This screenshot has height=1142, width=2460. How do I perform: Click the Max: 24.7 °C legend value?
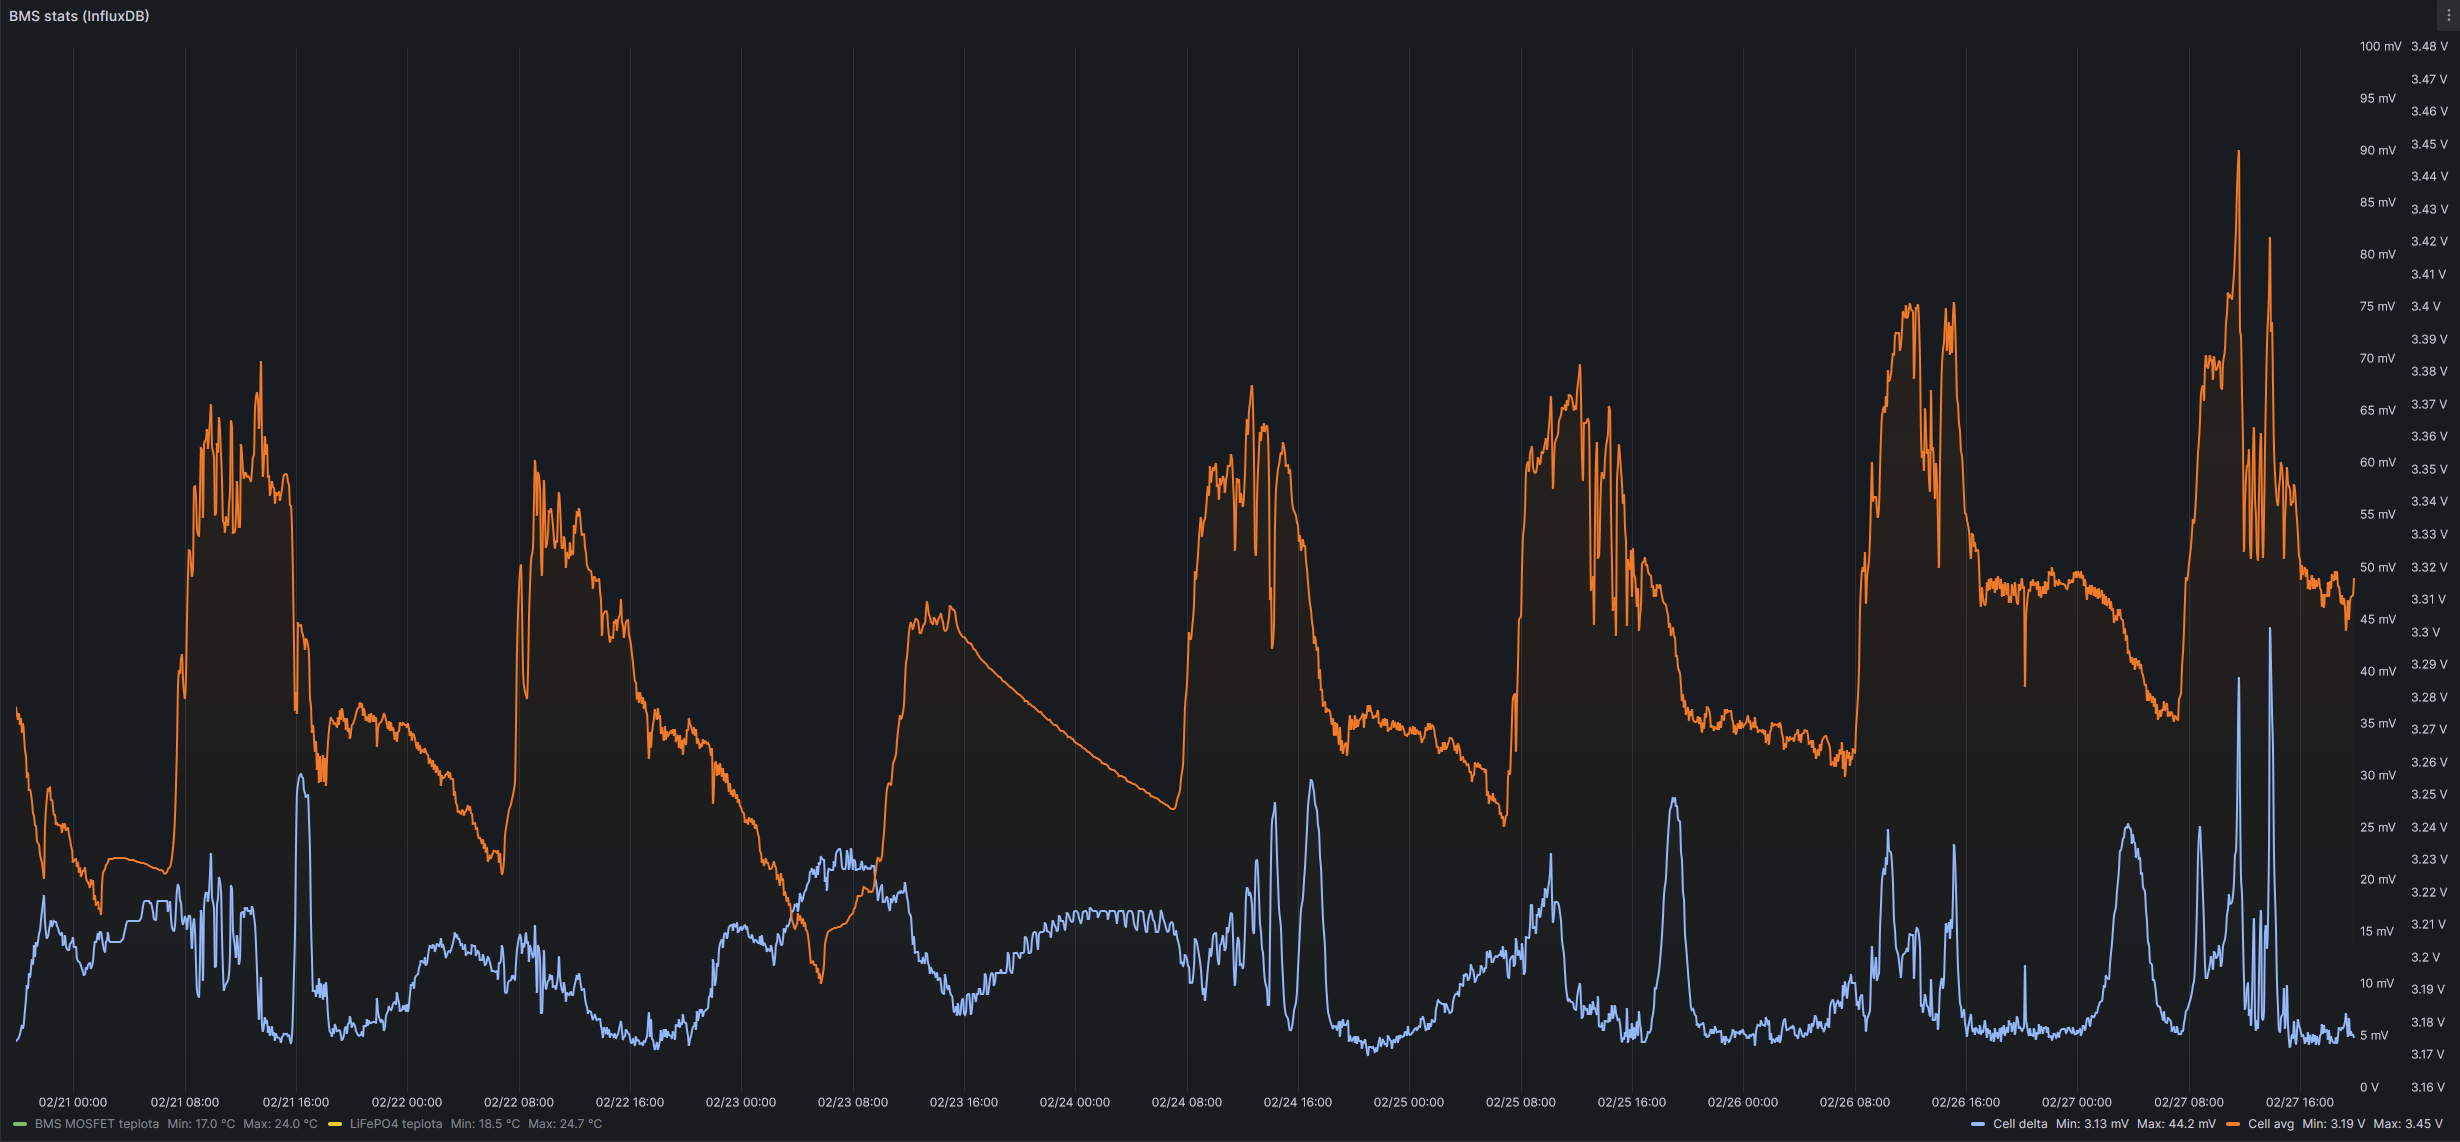click(565, 1124)
